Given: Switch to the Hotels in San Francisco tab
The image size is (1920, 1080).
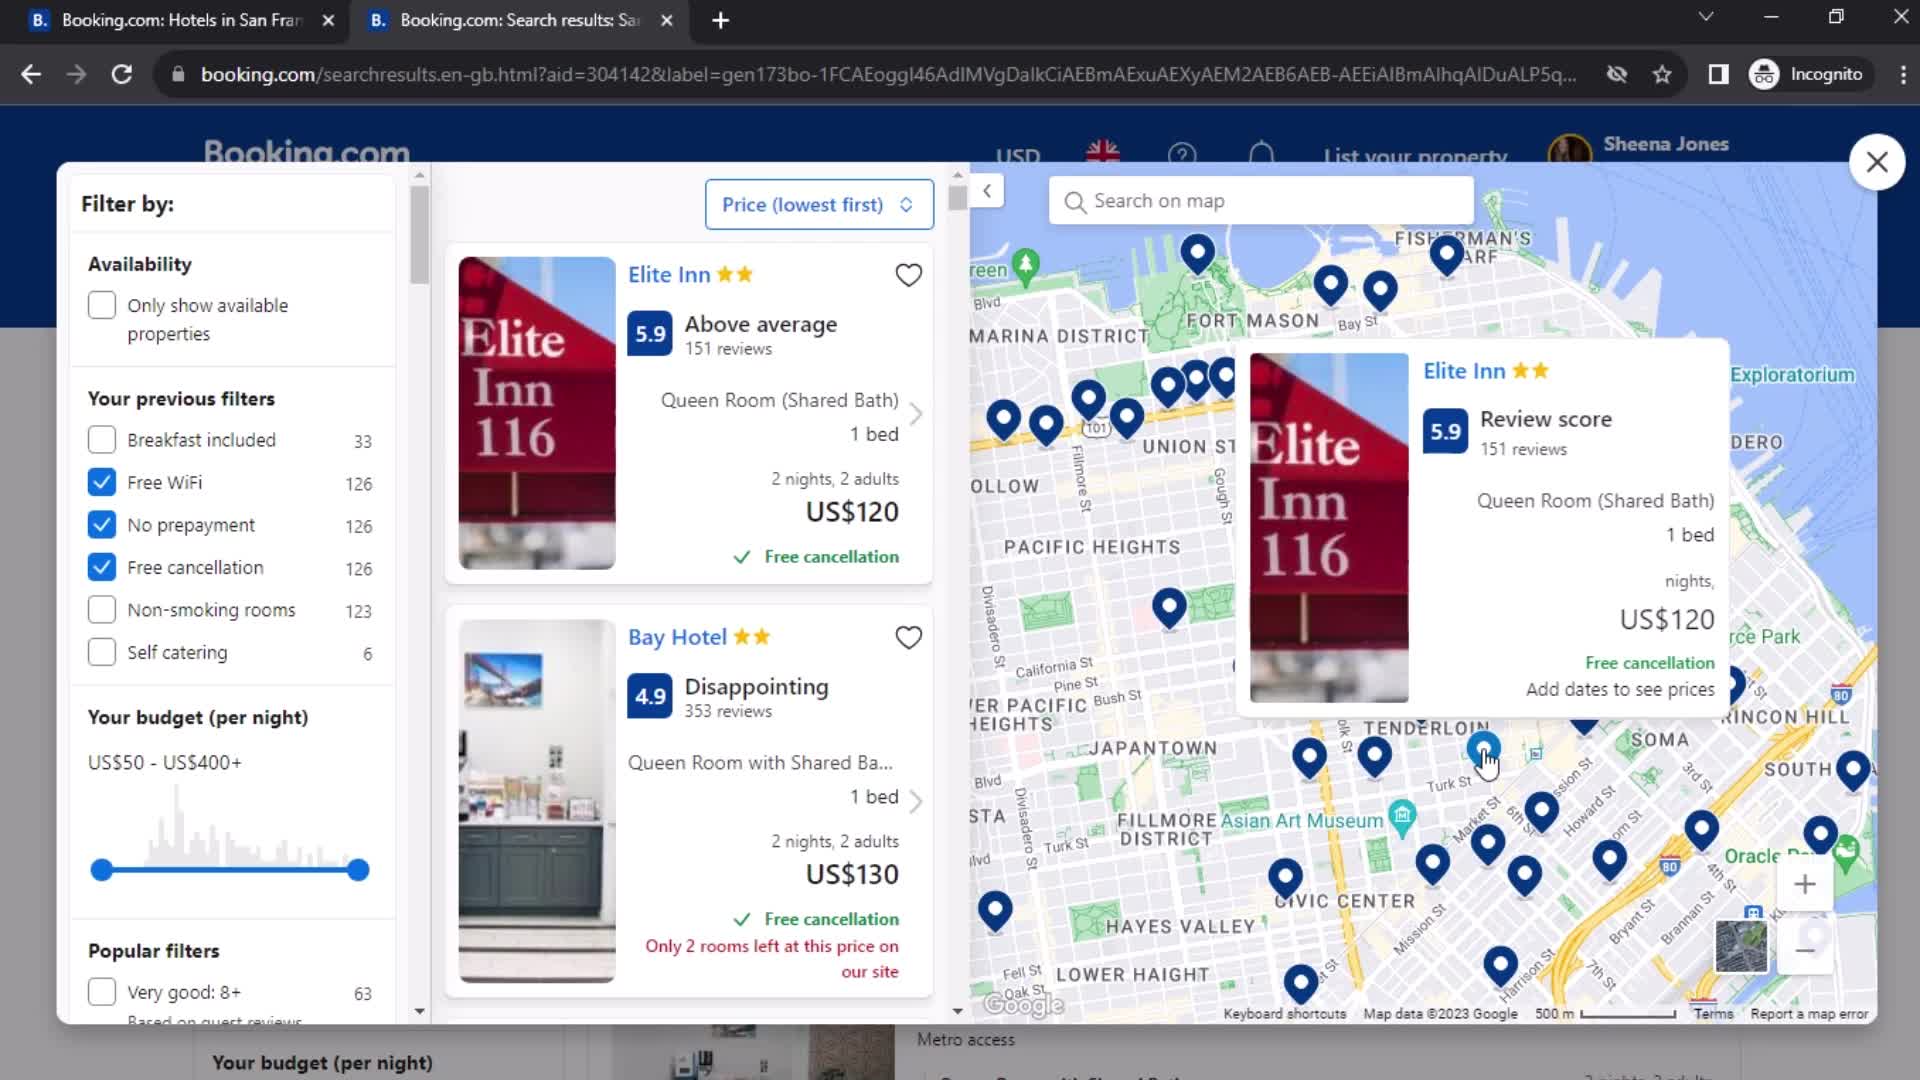Looking at the screenshot, I should click(180, 20).
